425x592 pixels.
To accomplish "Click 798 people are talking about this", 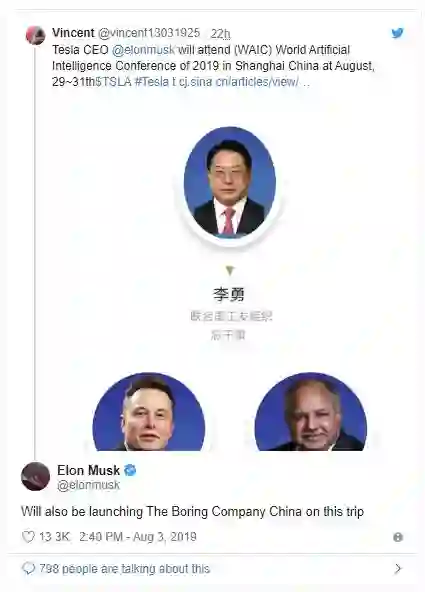I will coord(125,569).
